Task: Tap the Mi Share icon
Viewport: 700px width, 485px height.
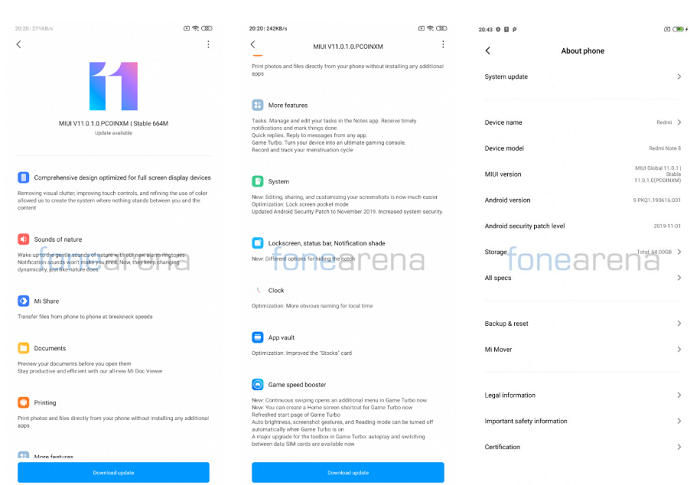Action: (23, 301)
